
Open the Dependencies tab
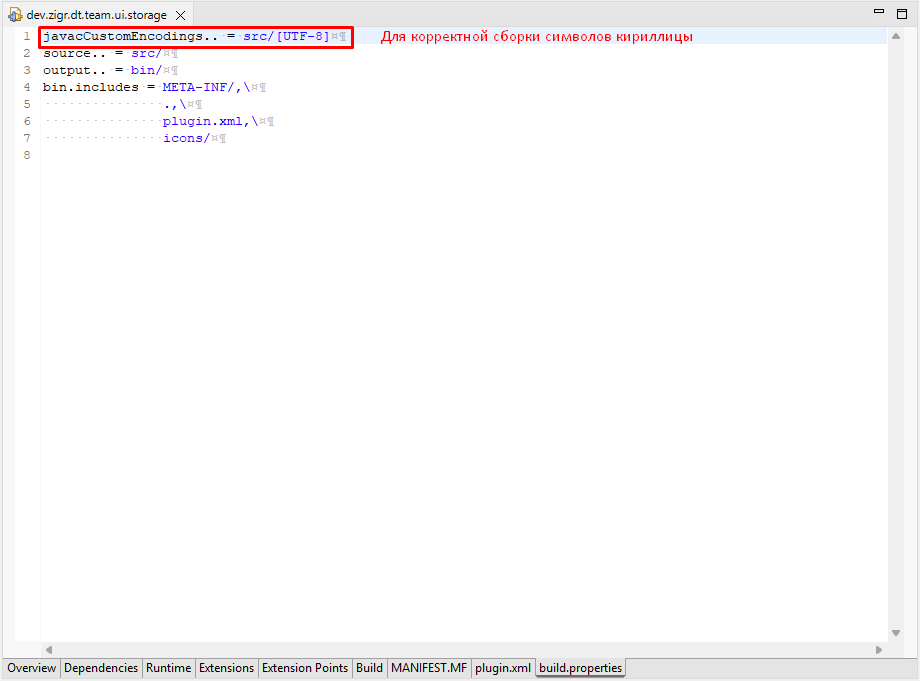coord(101,668)
